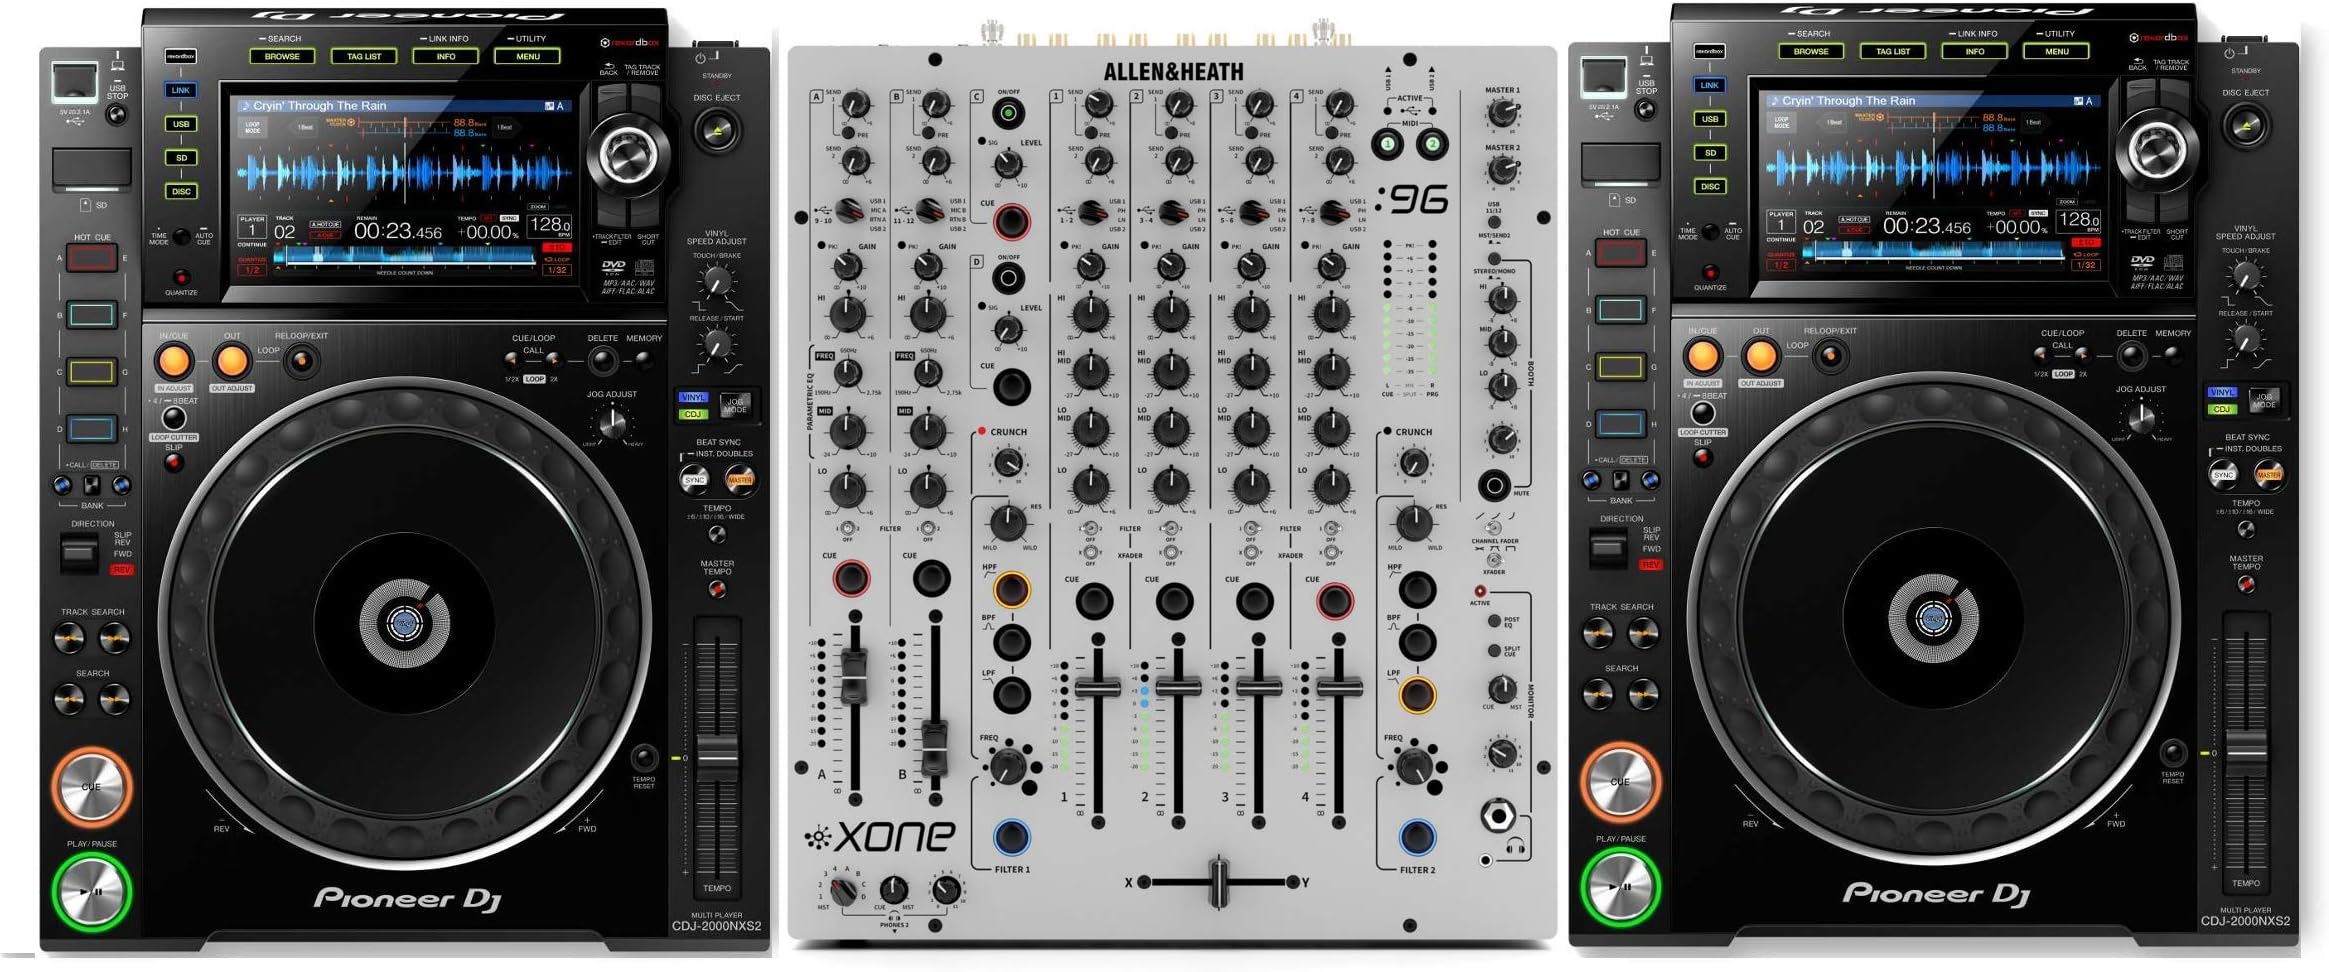Viewport: 2329px width, 972px height.
Task: Click green MIDI 1 button on mixer
Action: click(x=1388, y=144)
